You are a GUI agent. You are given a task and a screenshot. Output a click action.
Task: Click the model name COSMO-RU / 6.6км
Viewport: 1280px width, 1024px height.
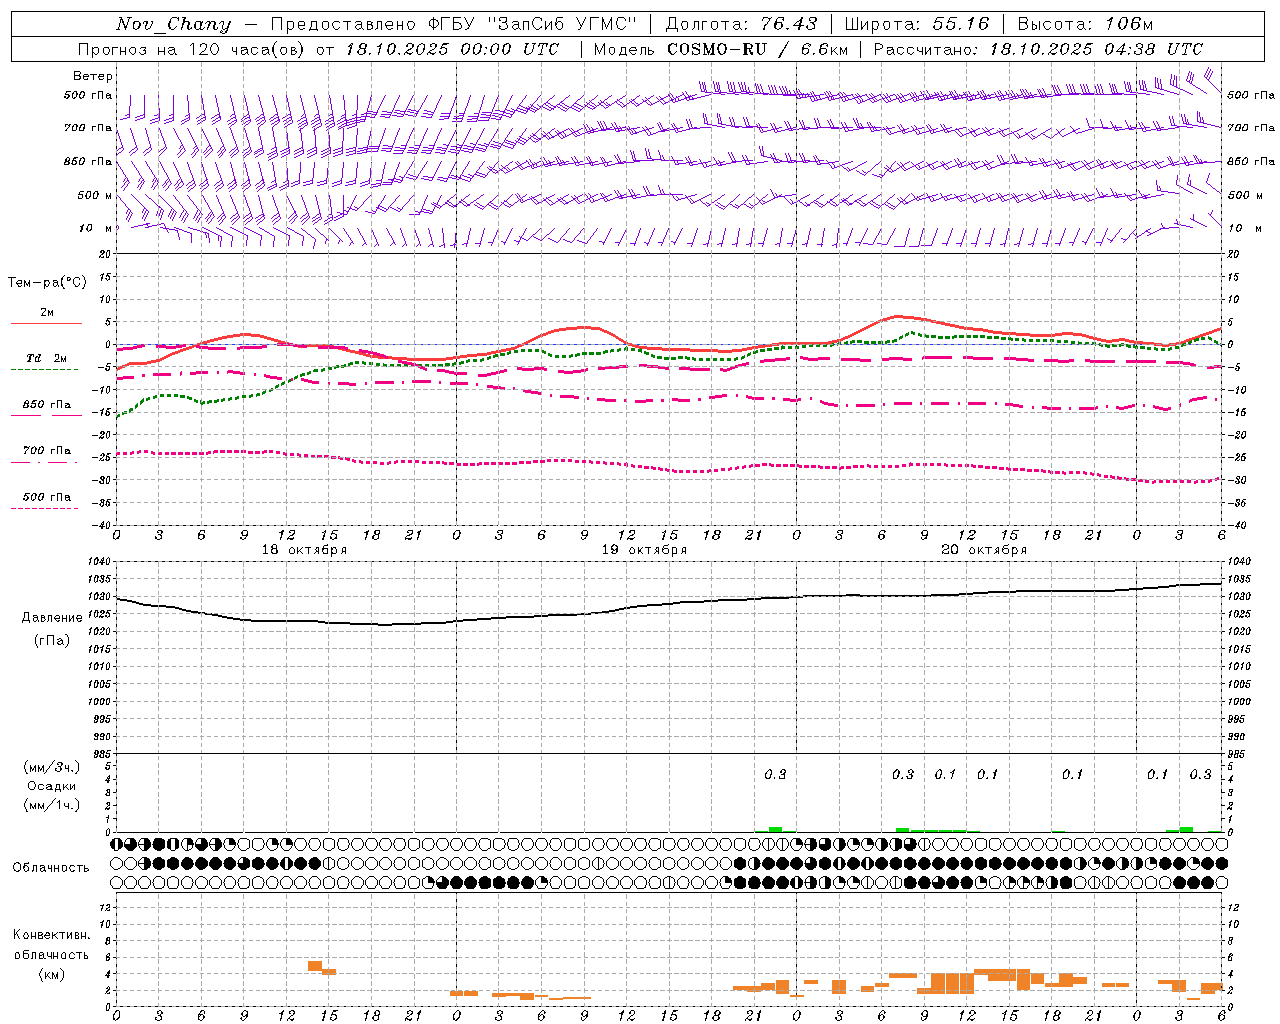click(758, 49)
